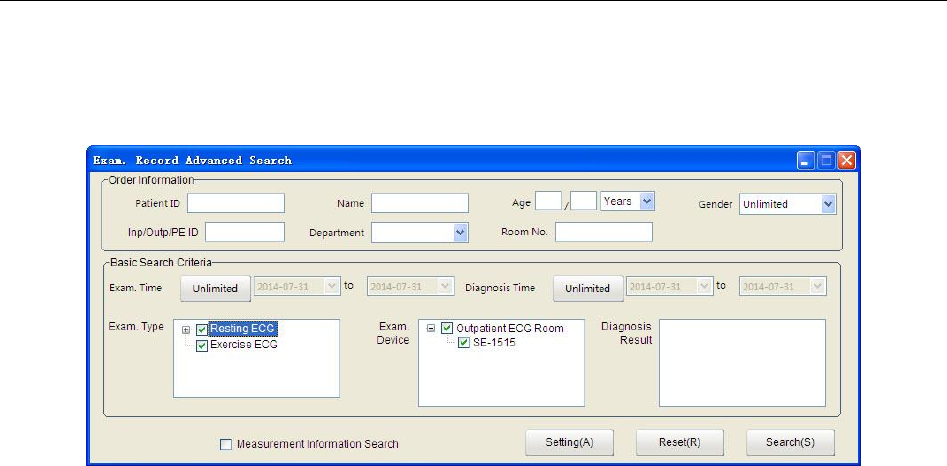947x466 pixels.
Task: Open the Gender dropdown showing Unlimited
Action: [828, 204]
